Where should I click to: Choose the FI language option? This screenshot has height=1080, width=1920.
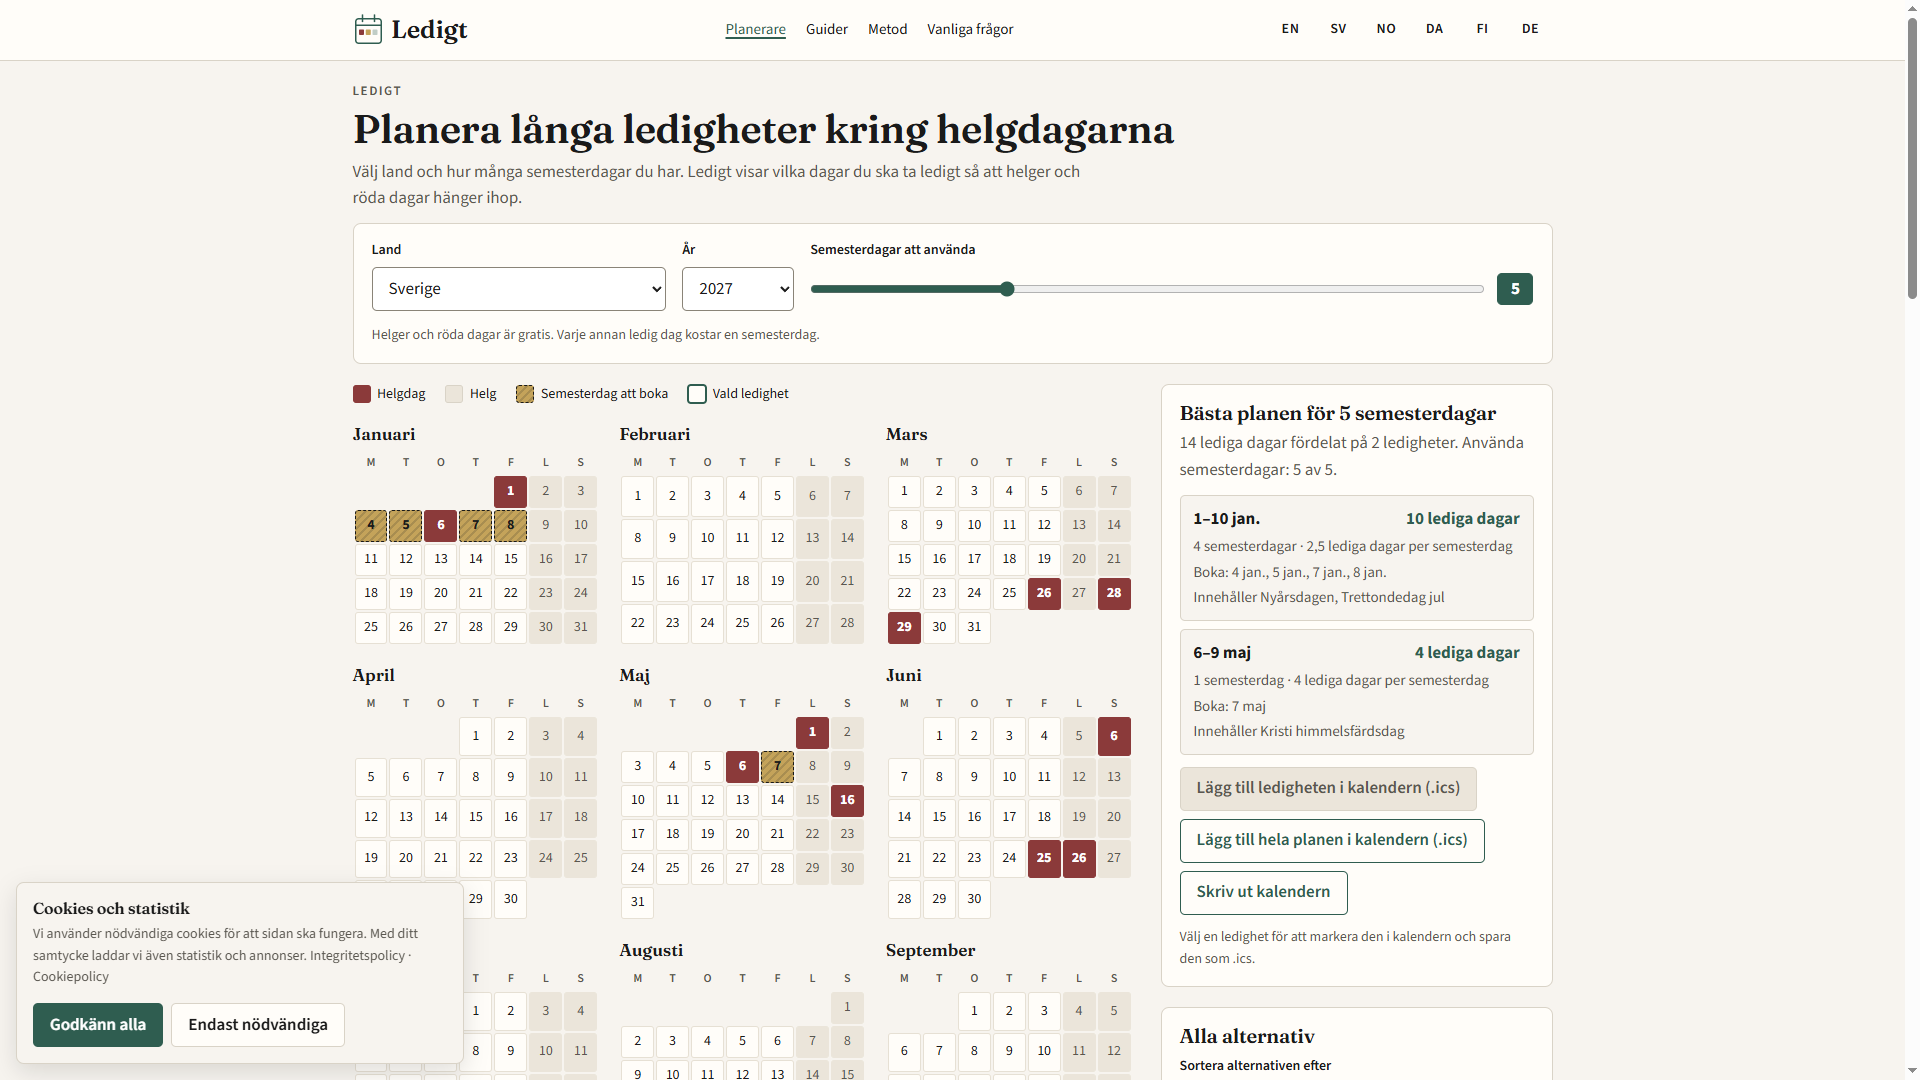coord(1482,29)
